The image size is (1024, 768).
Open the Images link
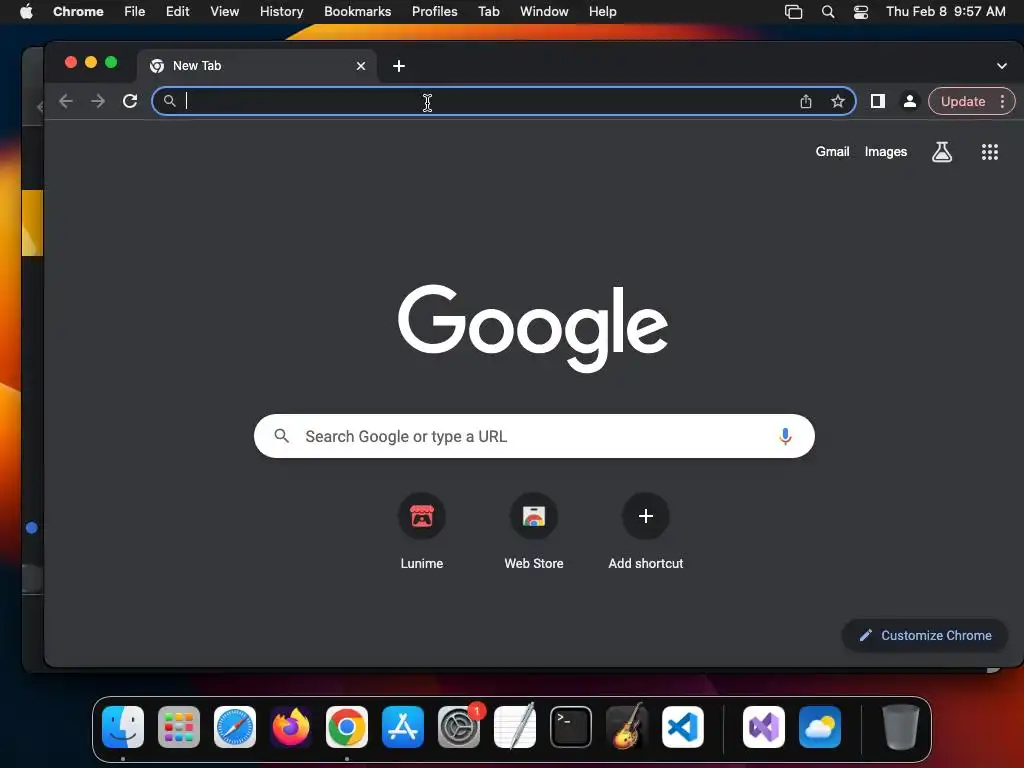(x=886, y=152)
